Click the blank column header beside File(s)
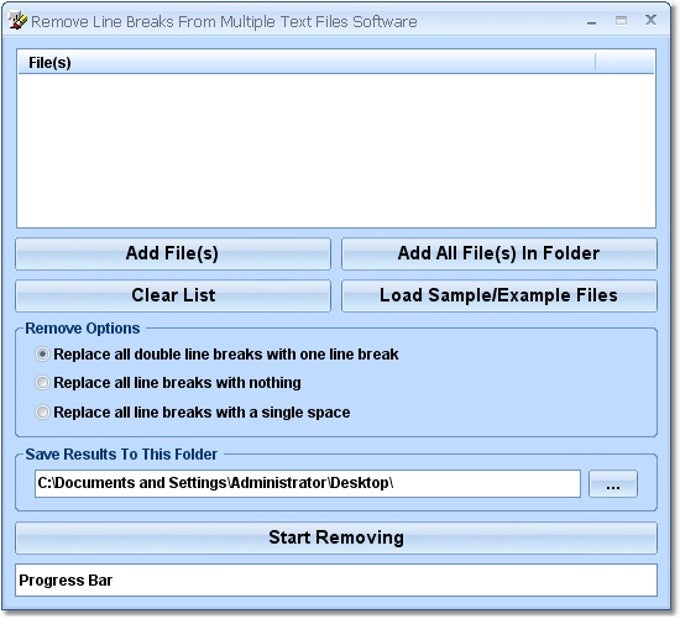 (x=624, y=63)
